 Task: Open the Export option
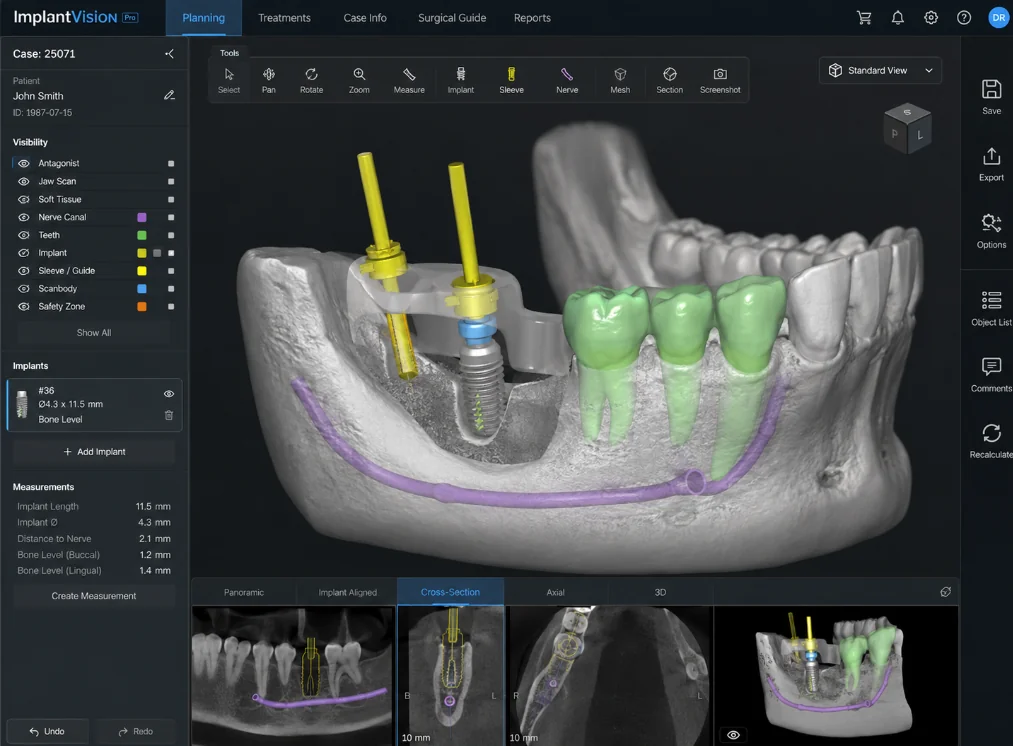pyautogui.click(x=992, y=164)
